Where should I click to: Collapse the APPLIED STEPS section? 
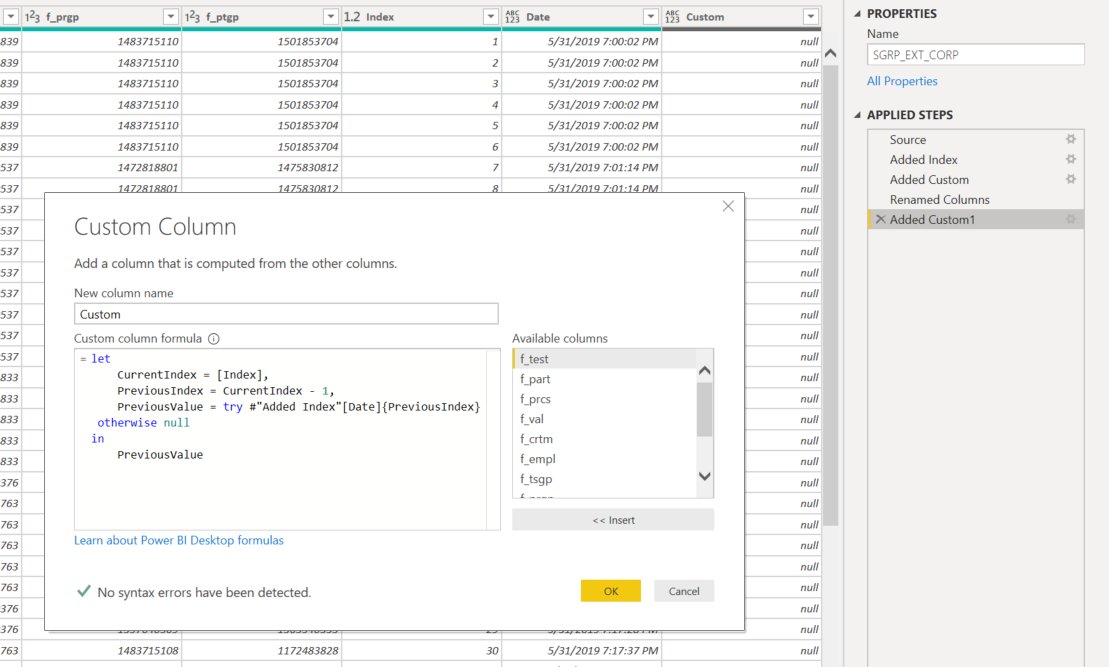[857, 115]
